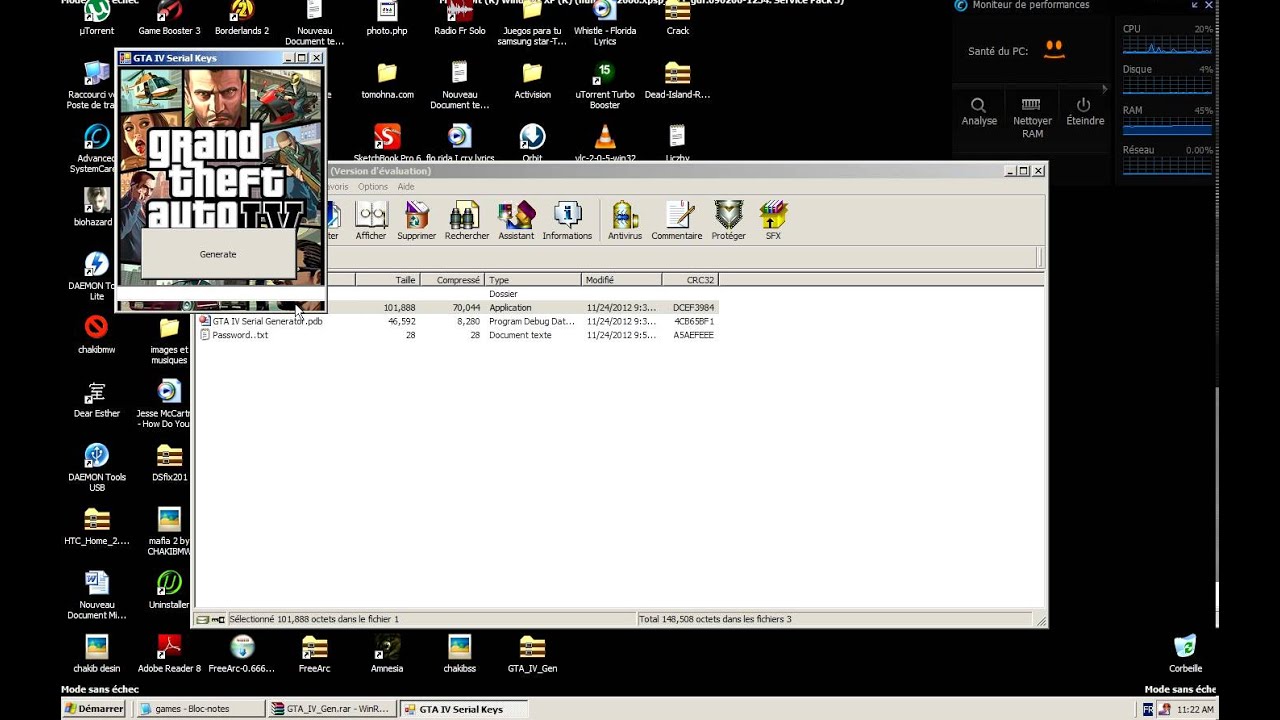Open the Crack archive on desktop

[678, 18]
